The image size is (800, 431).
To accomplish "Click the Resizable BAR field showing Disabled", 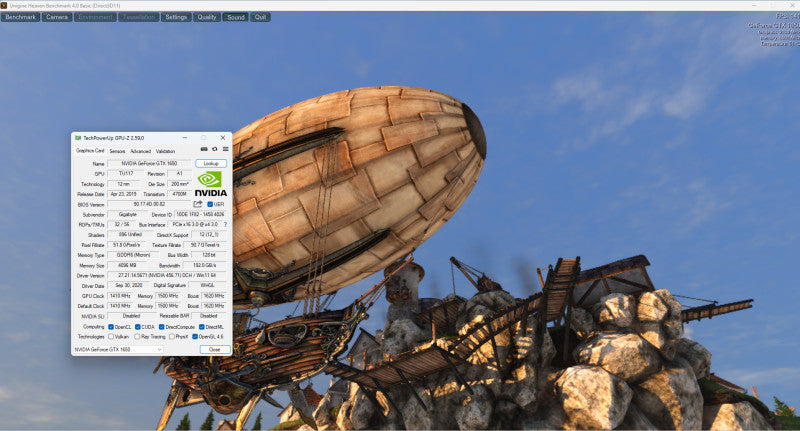I will coord(208,316).
